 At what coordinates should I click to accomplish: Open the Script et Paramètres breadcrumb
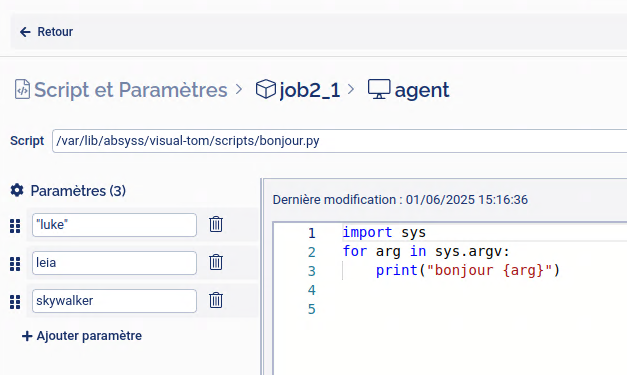(130, 90)
